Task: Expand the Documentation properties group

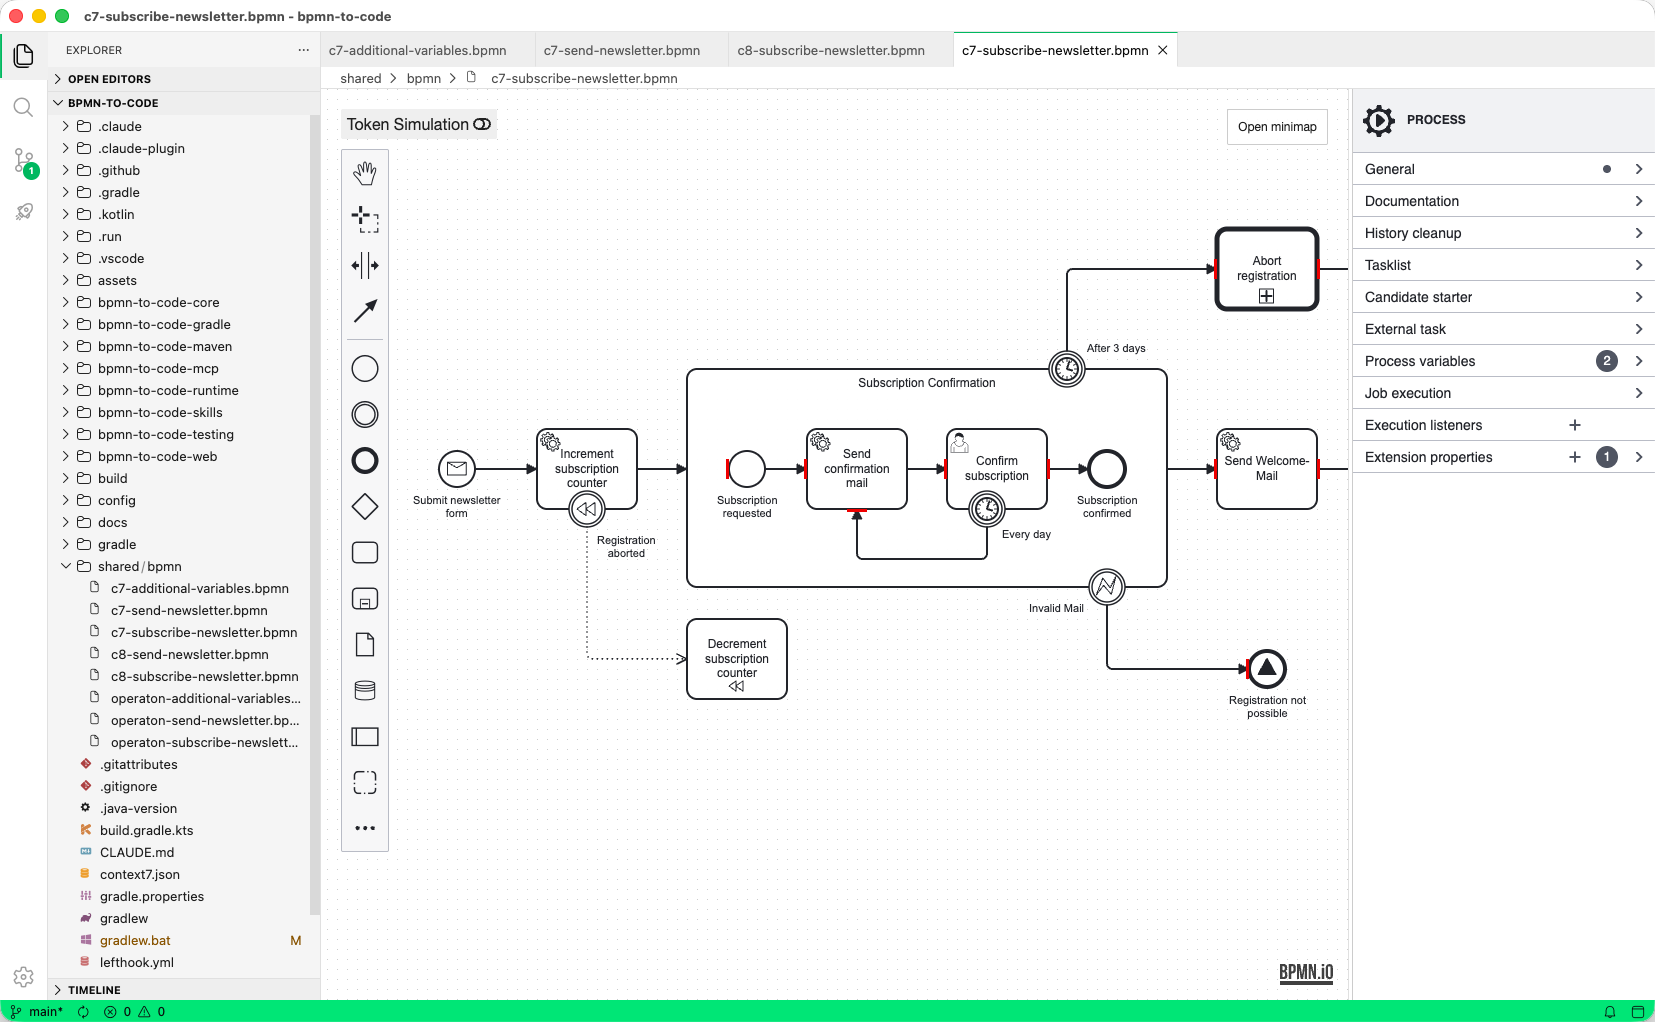Action: tap(1504, 201)
